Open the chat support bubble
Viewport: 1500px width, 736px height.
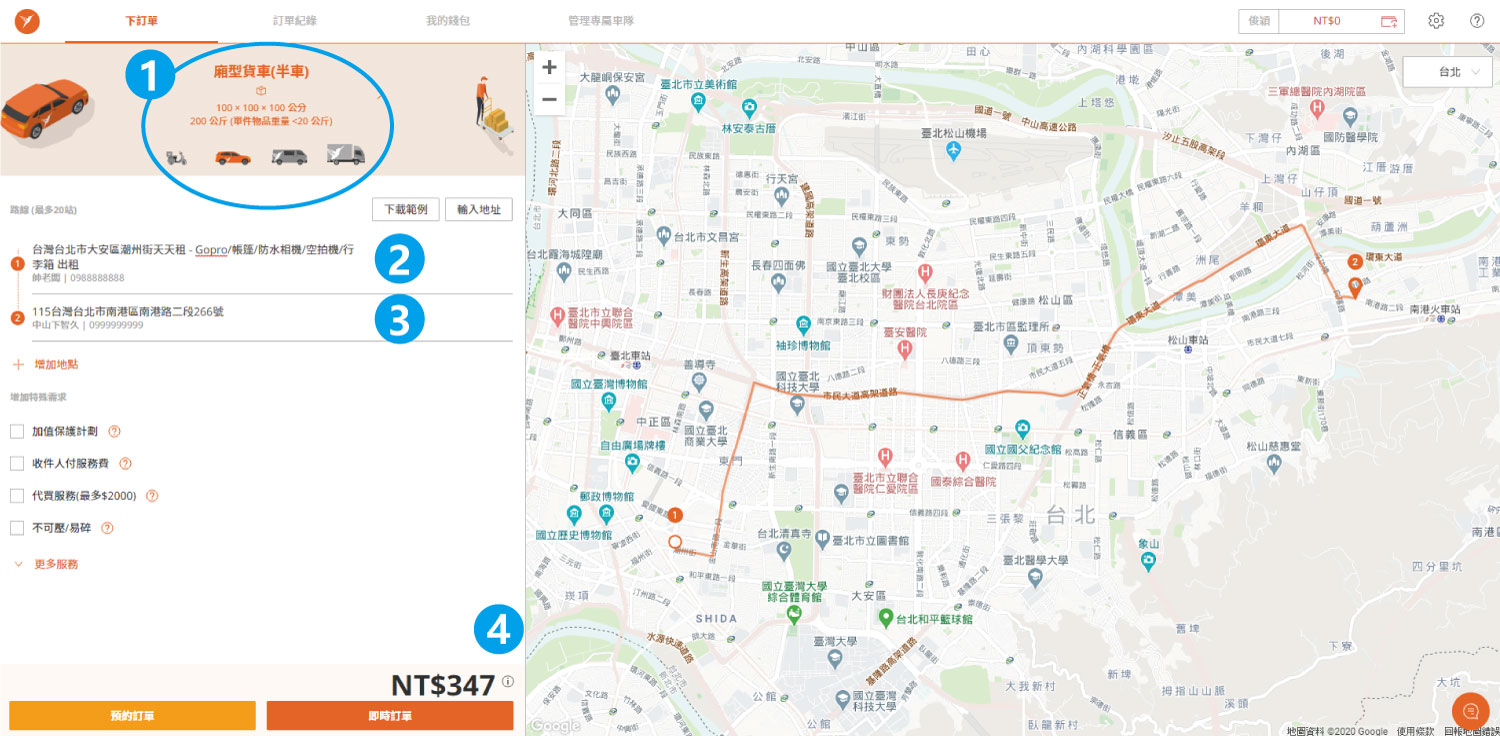1469,710
